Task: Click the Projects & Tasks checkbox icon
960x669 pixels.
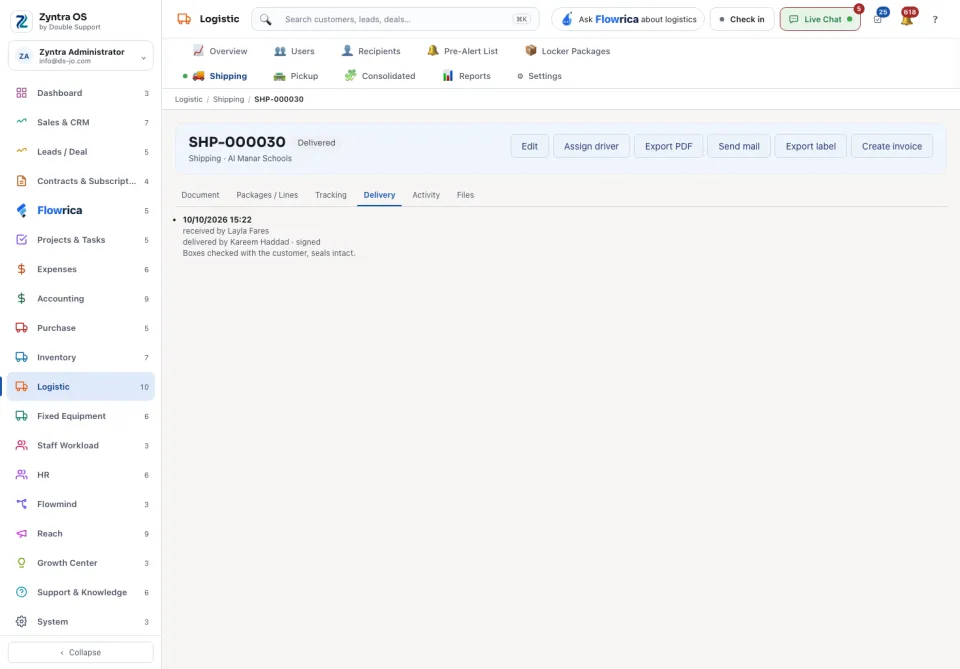Action: pos(21,239)
